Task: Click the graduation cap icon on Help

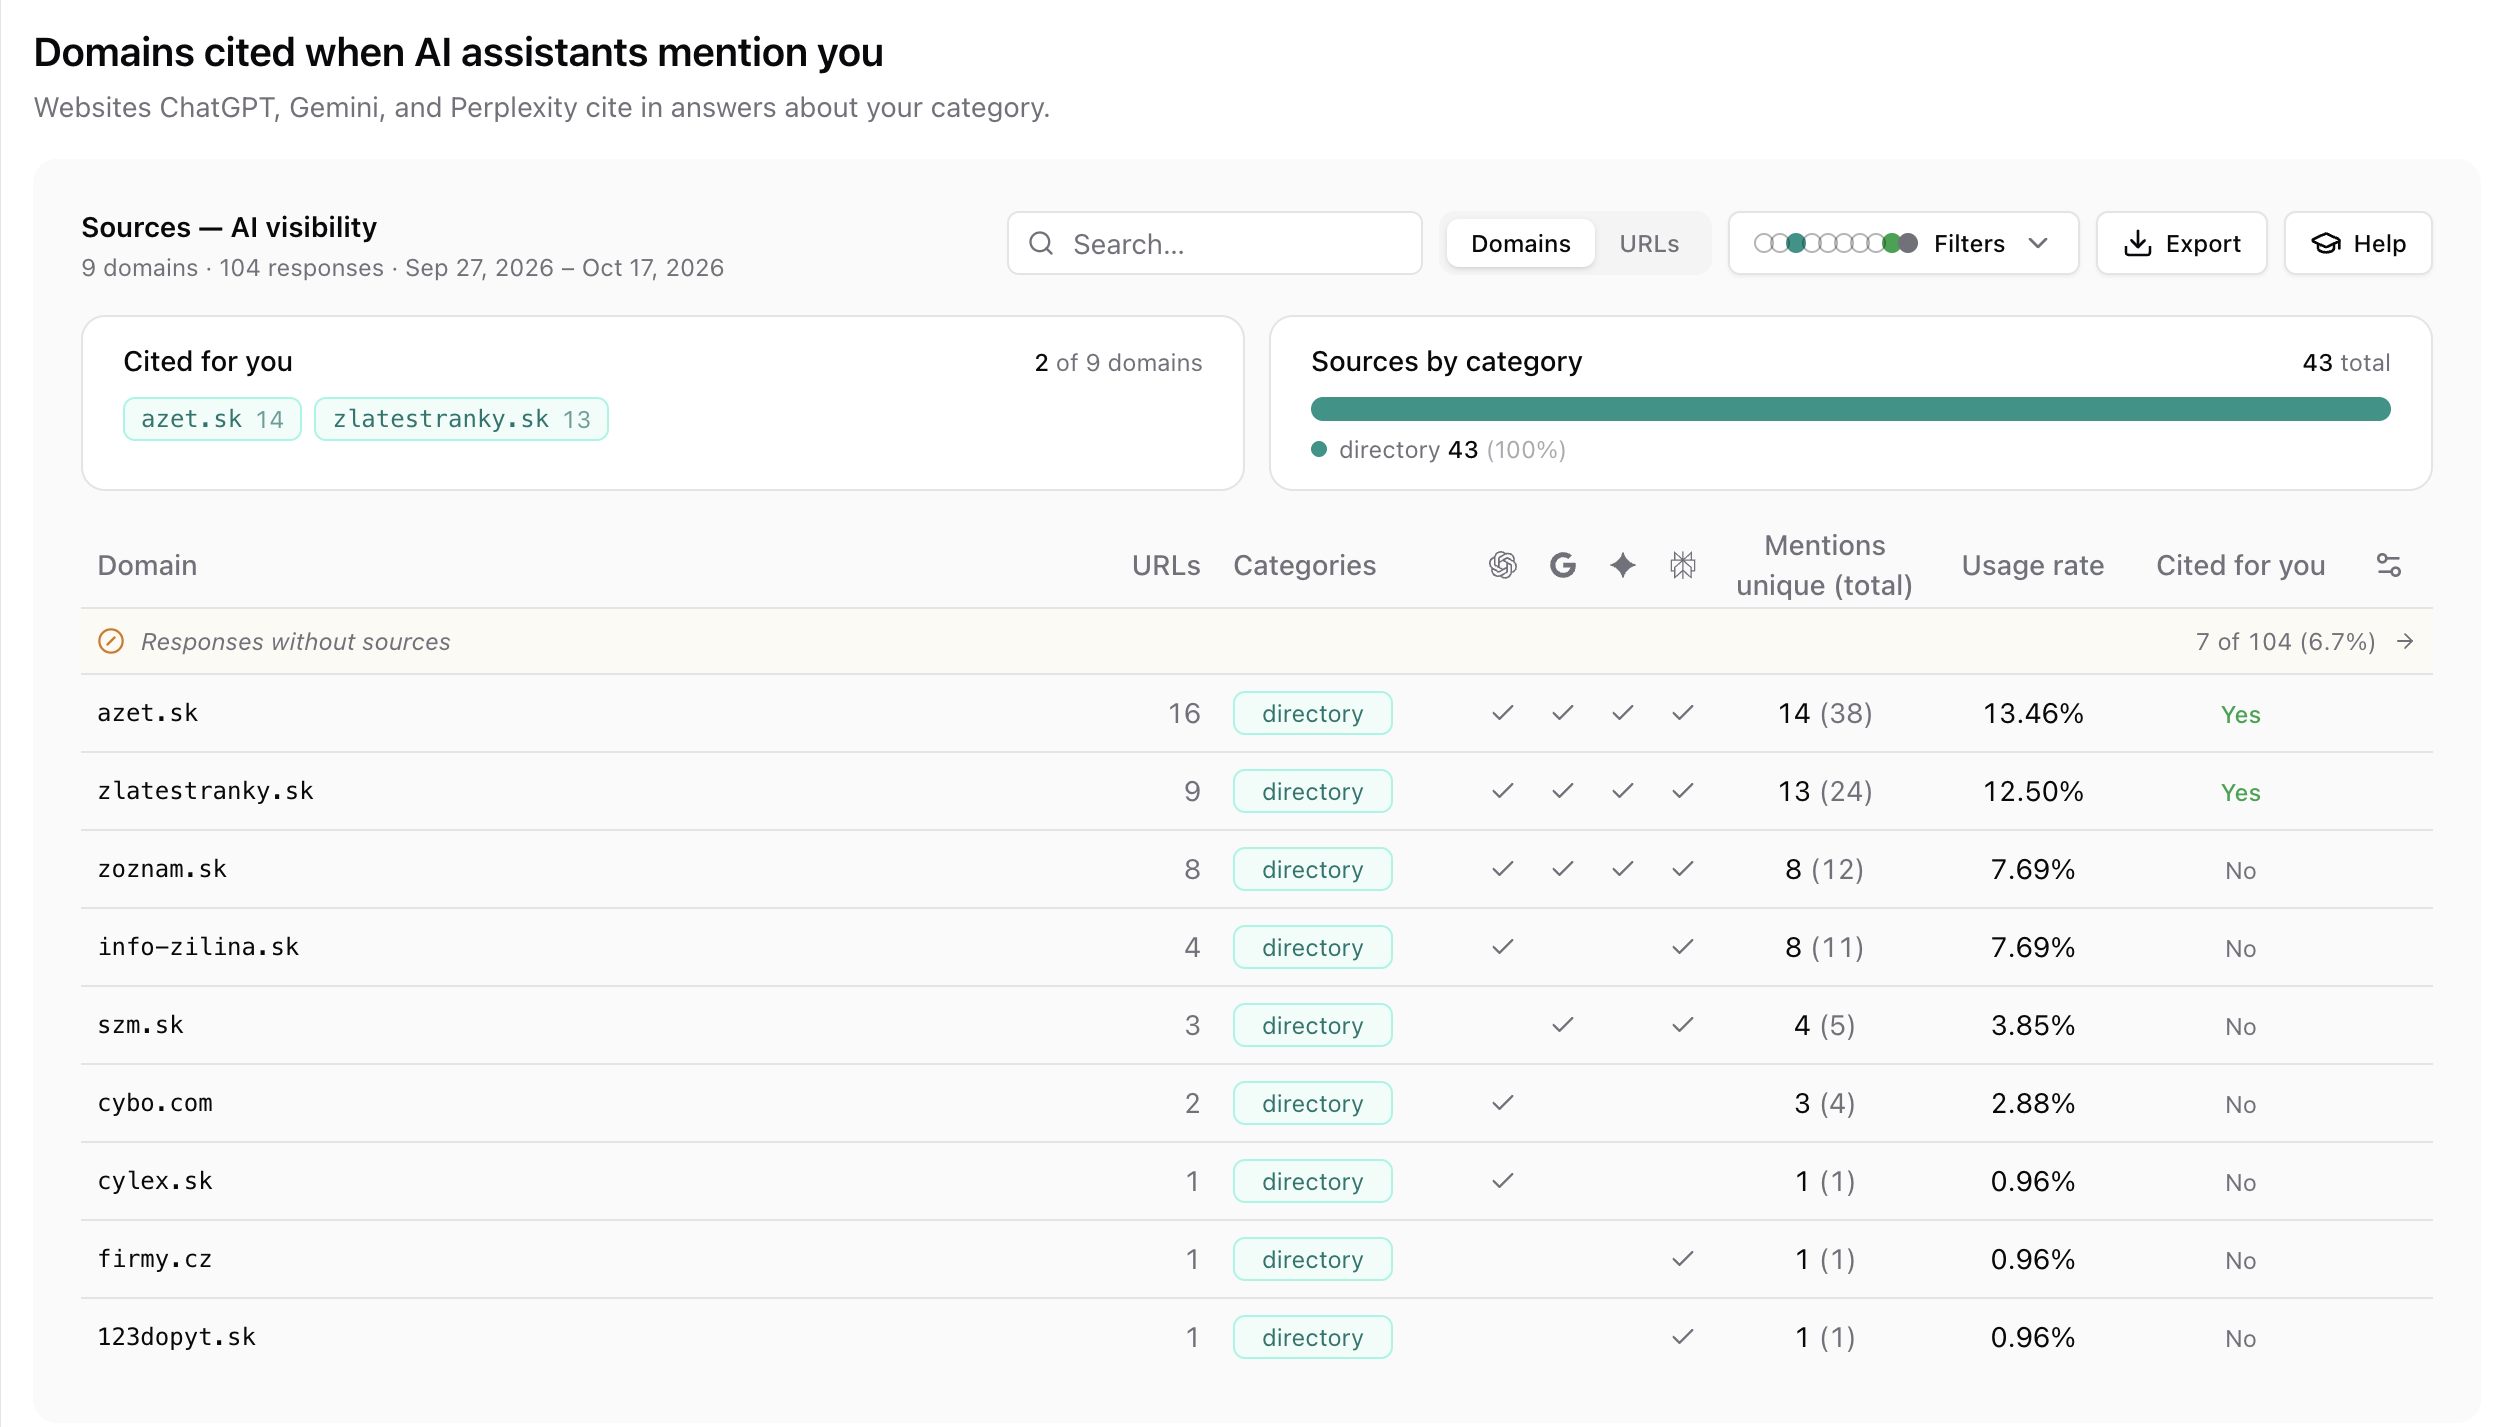Action: (x=2326, y=243)
